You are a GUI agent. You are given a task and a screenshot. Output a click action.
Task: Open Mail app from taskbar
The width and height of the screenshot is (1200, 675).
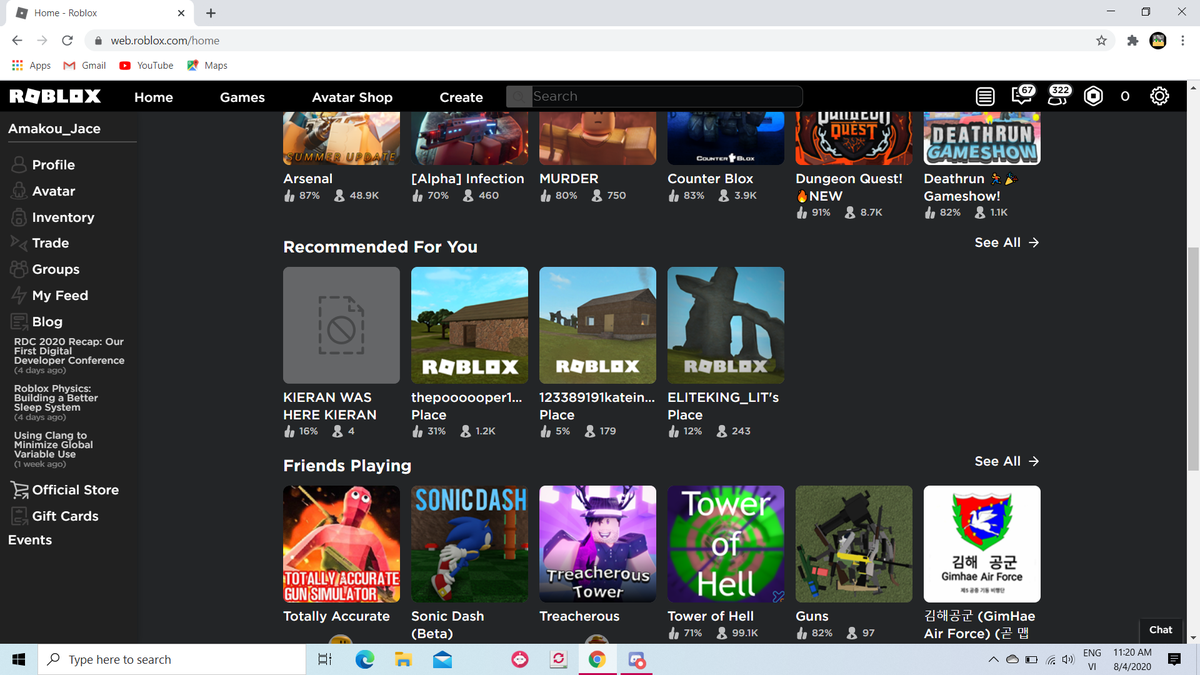coord(443,659)
